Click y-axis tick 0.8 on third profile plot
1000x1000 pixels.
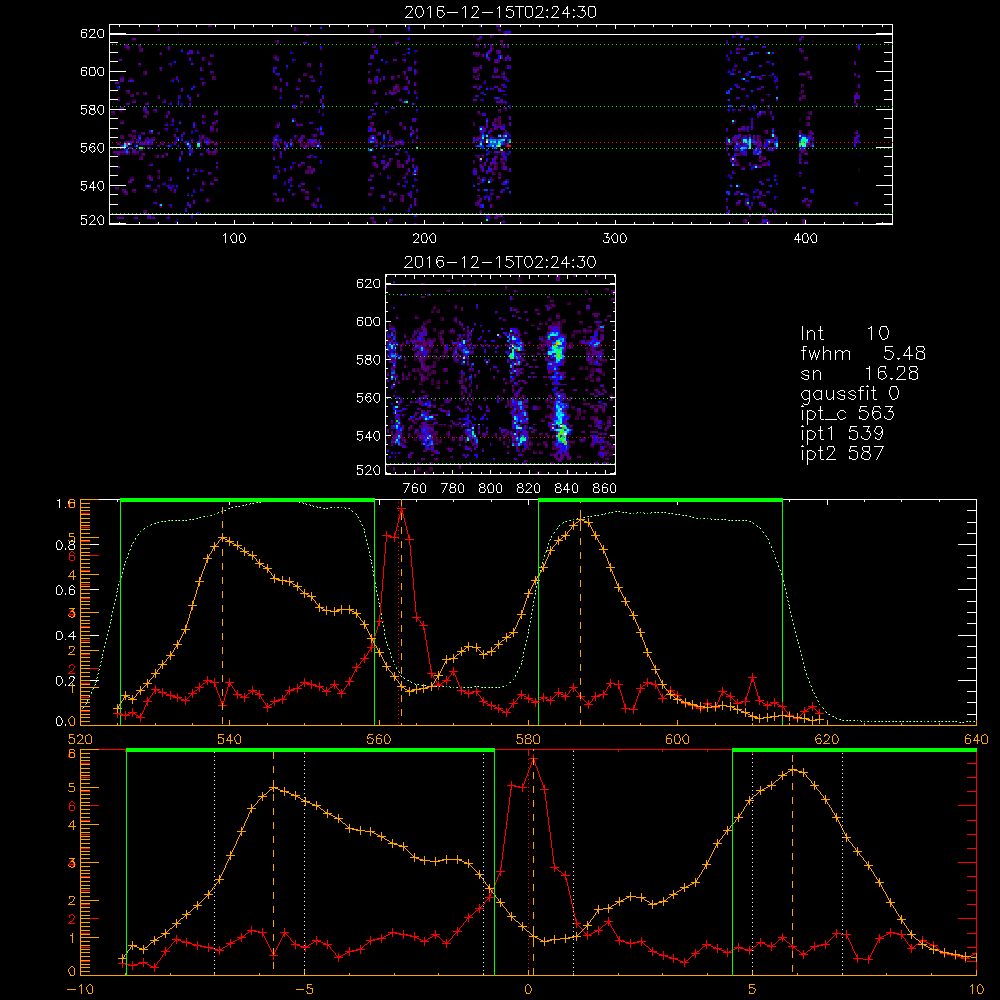click(x=66, y=545)
